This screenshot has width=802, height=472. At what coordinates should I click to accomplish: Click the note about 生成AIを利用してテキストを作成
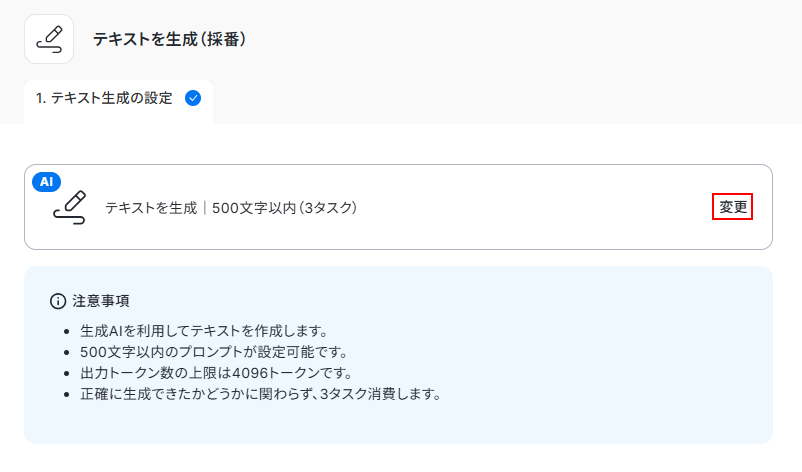coord(203,331)
